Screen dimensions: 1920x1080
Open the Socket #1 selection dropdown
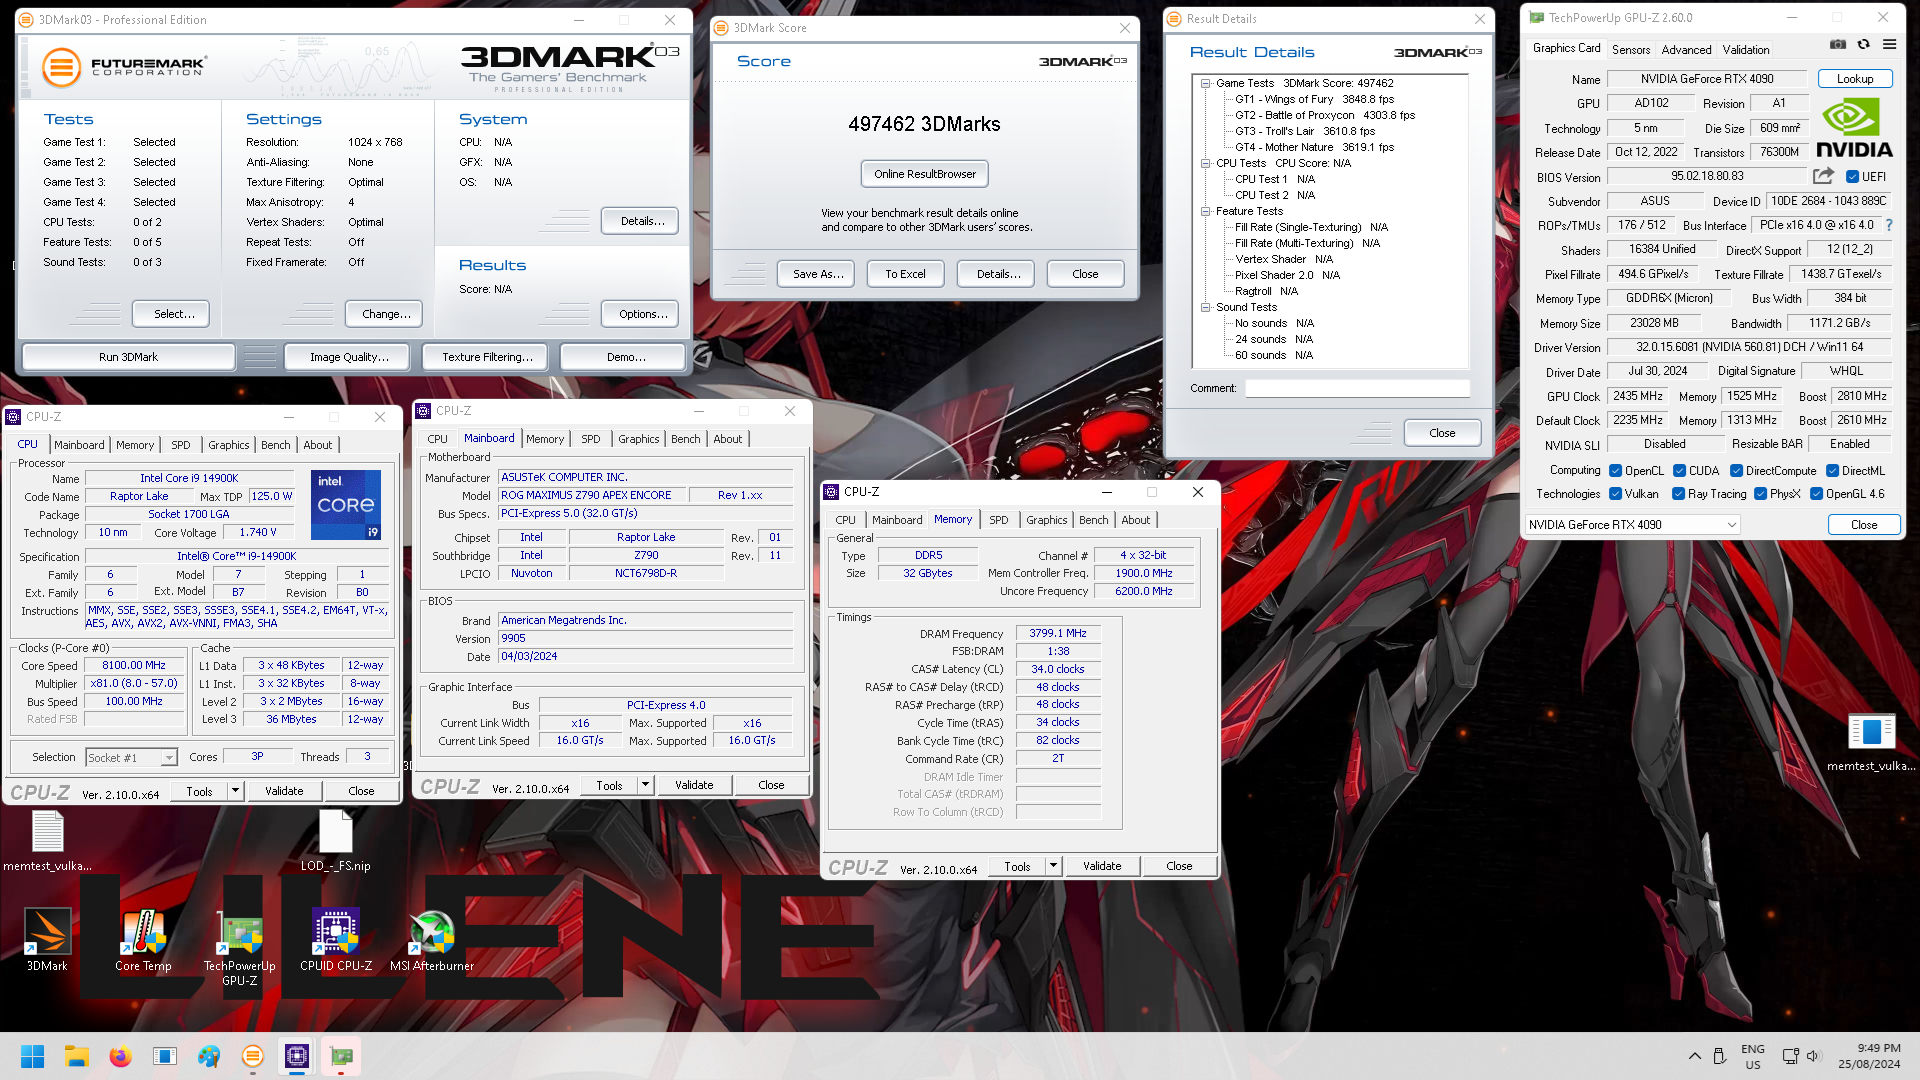(x=132, y=758)
